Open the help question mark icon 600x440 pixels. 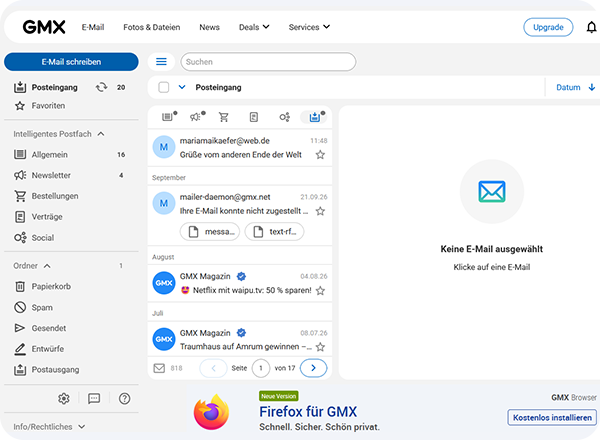[124, 398]
